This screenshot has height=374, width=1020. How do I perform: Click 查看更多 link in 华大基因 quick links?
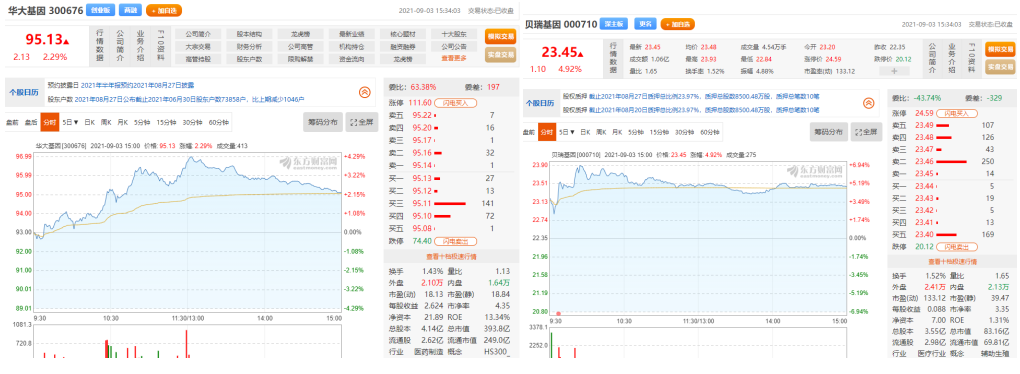453,59
